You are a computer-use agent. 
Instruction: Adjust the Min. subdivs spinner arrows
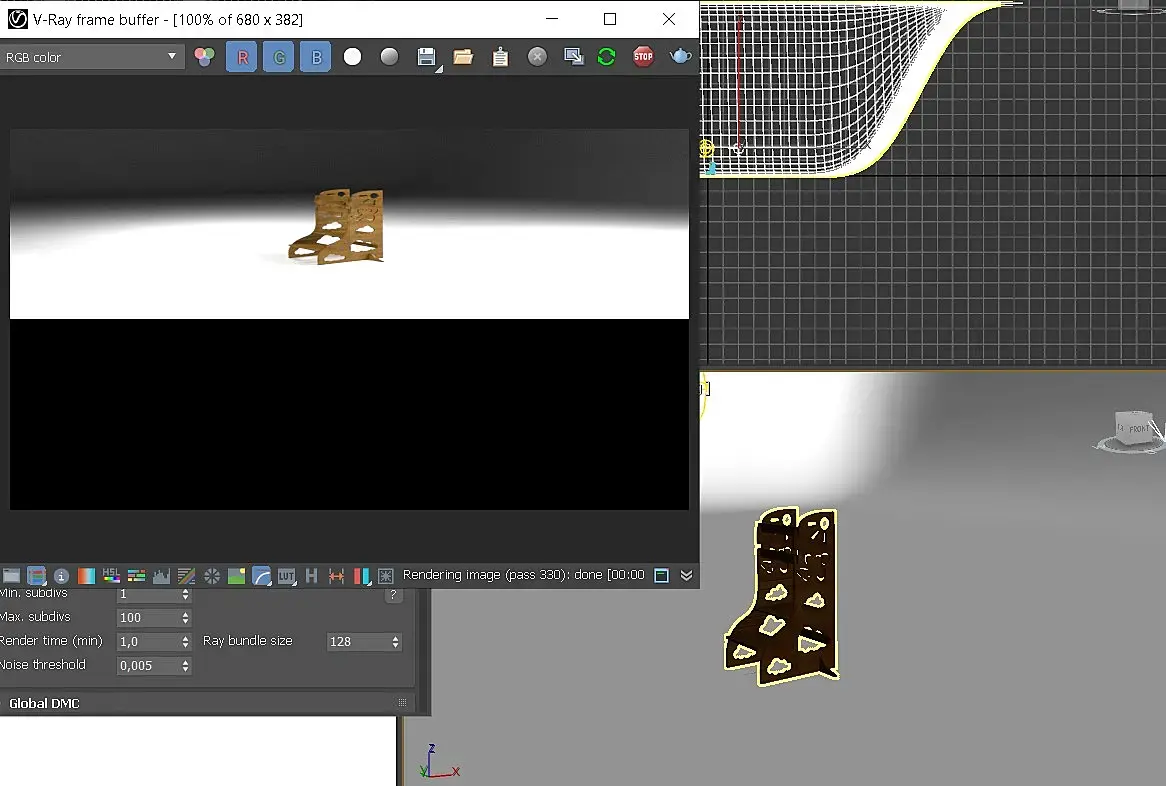[186, 594]
